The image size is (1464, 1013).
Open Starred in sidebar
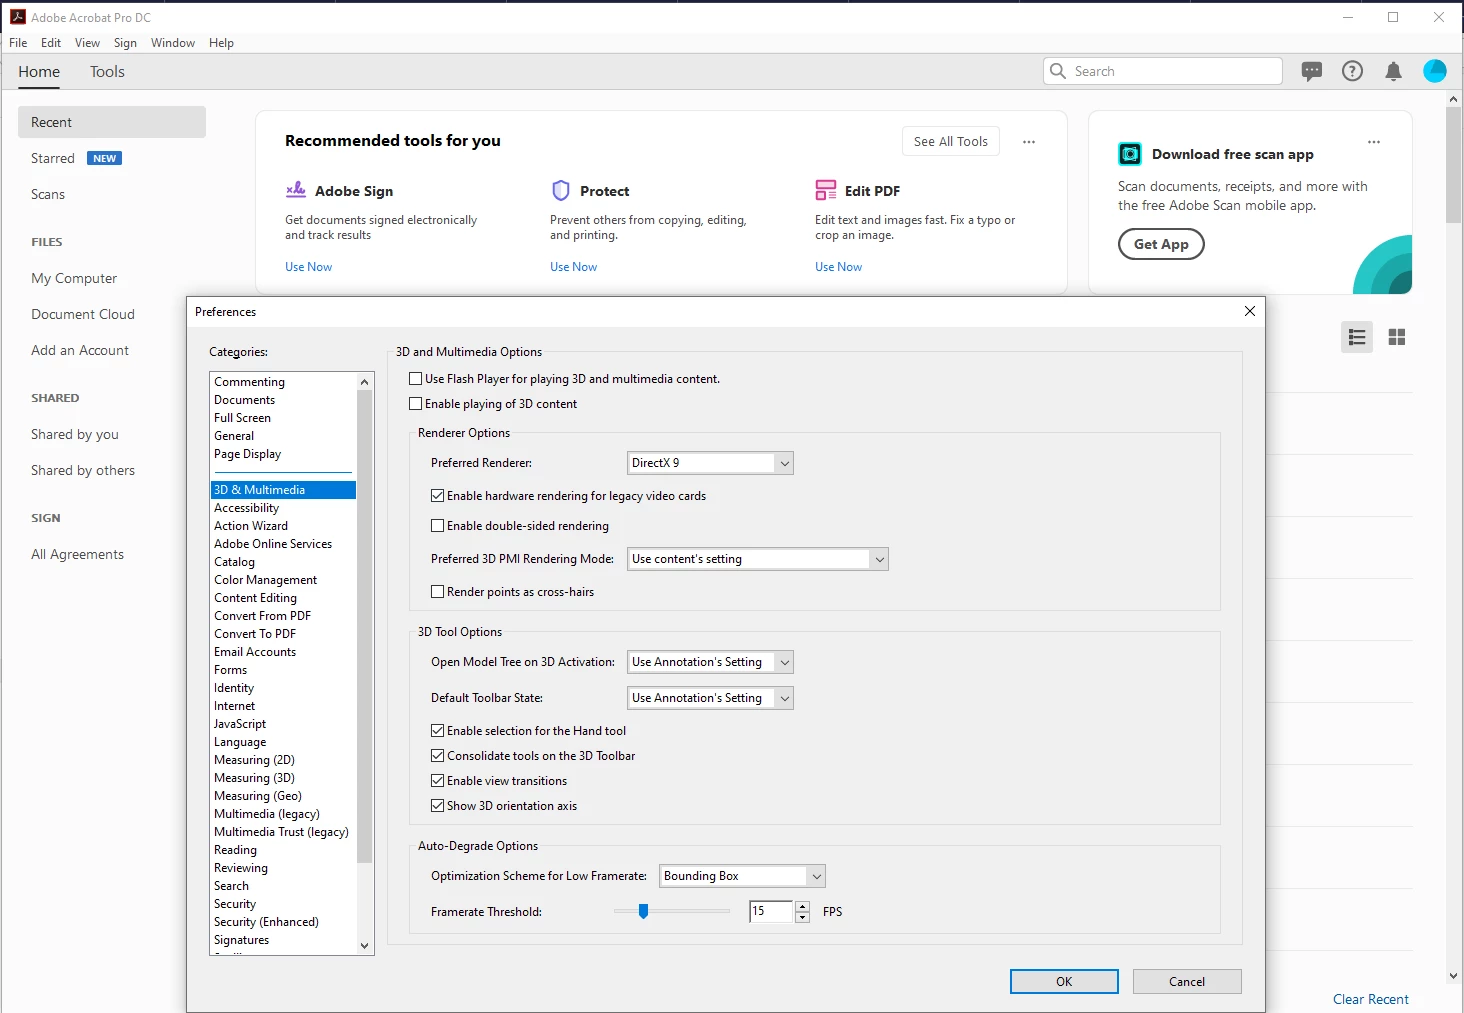pyautogui.click(x=53, y=158)
